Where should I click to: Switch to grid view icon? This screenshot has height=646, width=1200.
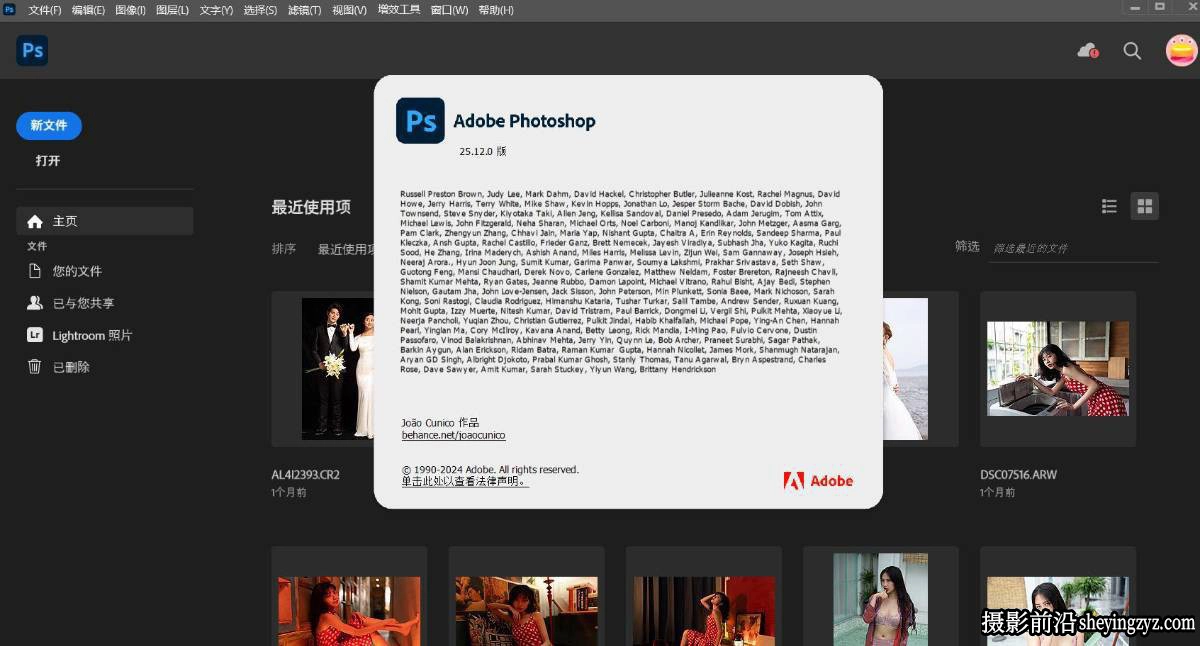tap(1145, 206)
